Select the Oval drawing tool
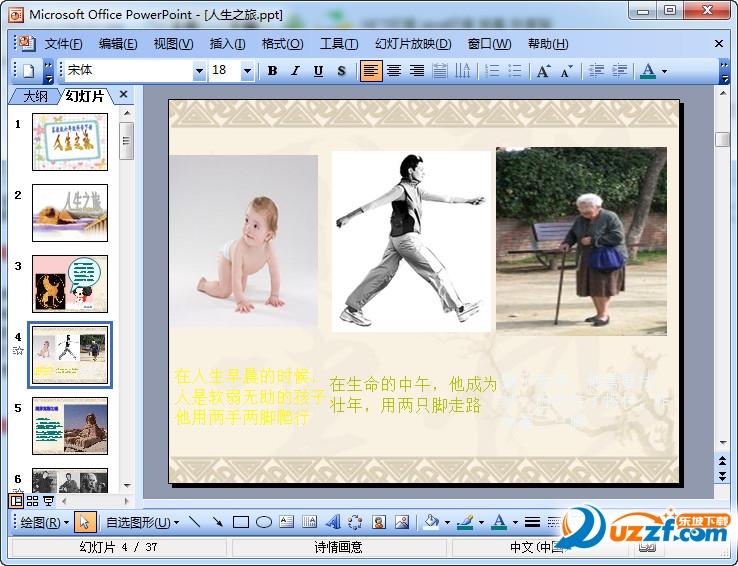Image resolution: width=738 pixels, height=566 pixels. pyautogui.click(x=263, y=522)
